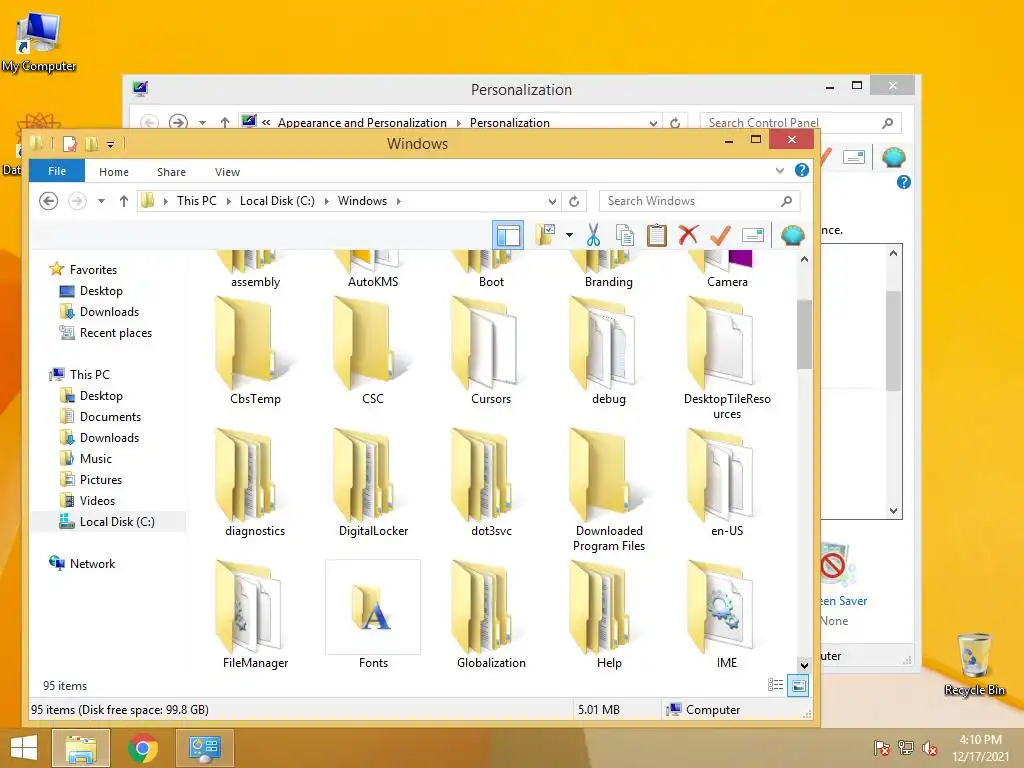Open Help in the Windows explorer ribbon
The width and height of the screenshot is (1024, 768).
point(802,170)
